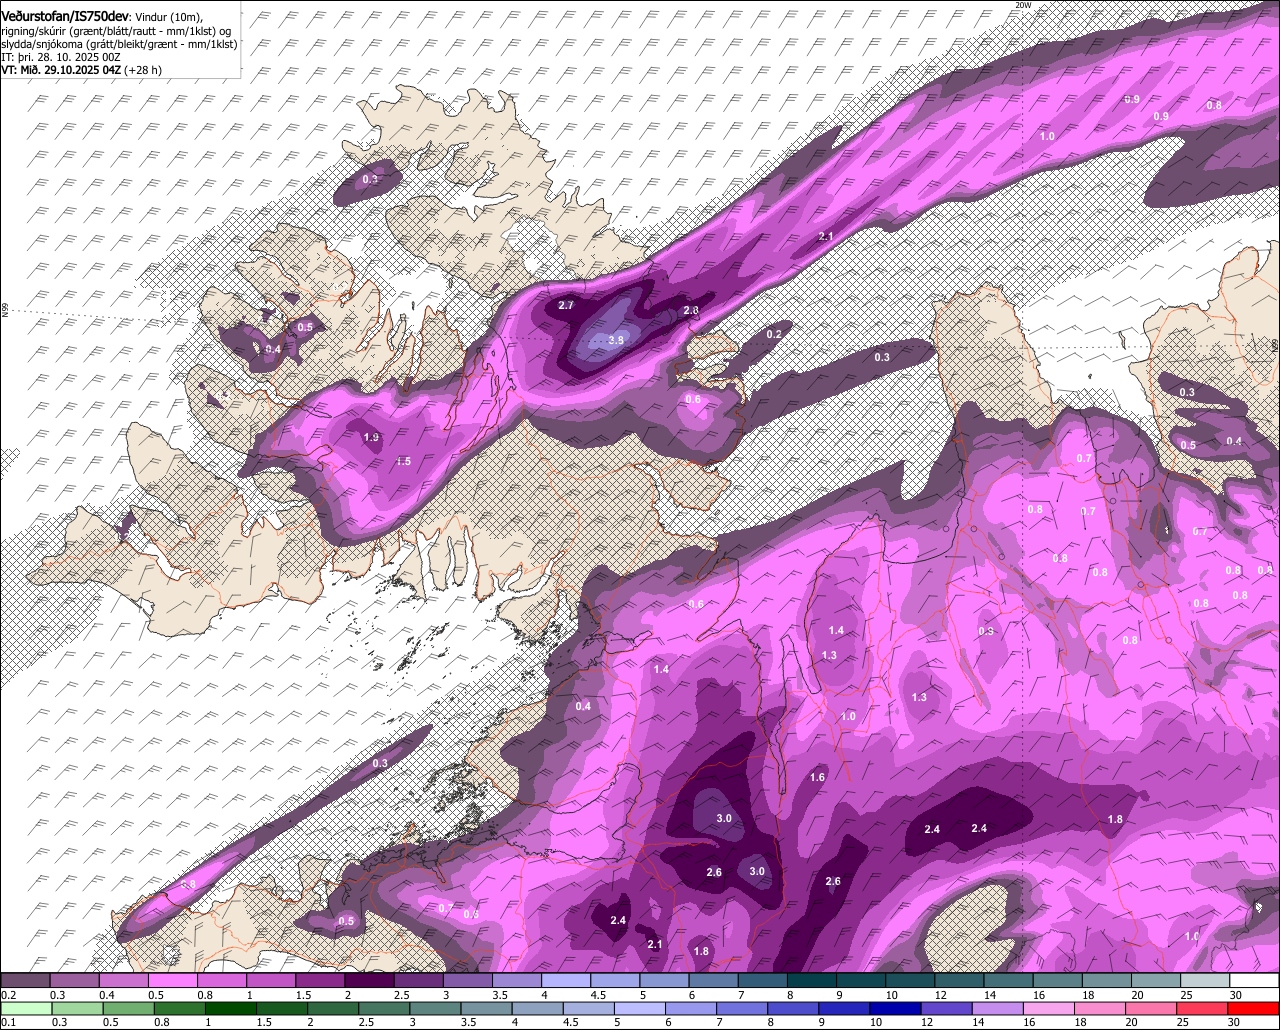Pick the white swatch labelled 30, upper legend row
Image resolution: width=1280 pixels, height=1030 pixels.
click(1254, 981)
